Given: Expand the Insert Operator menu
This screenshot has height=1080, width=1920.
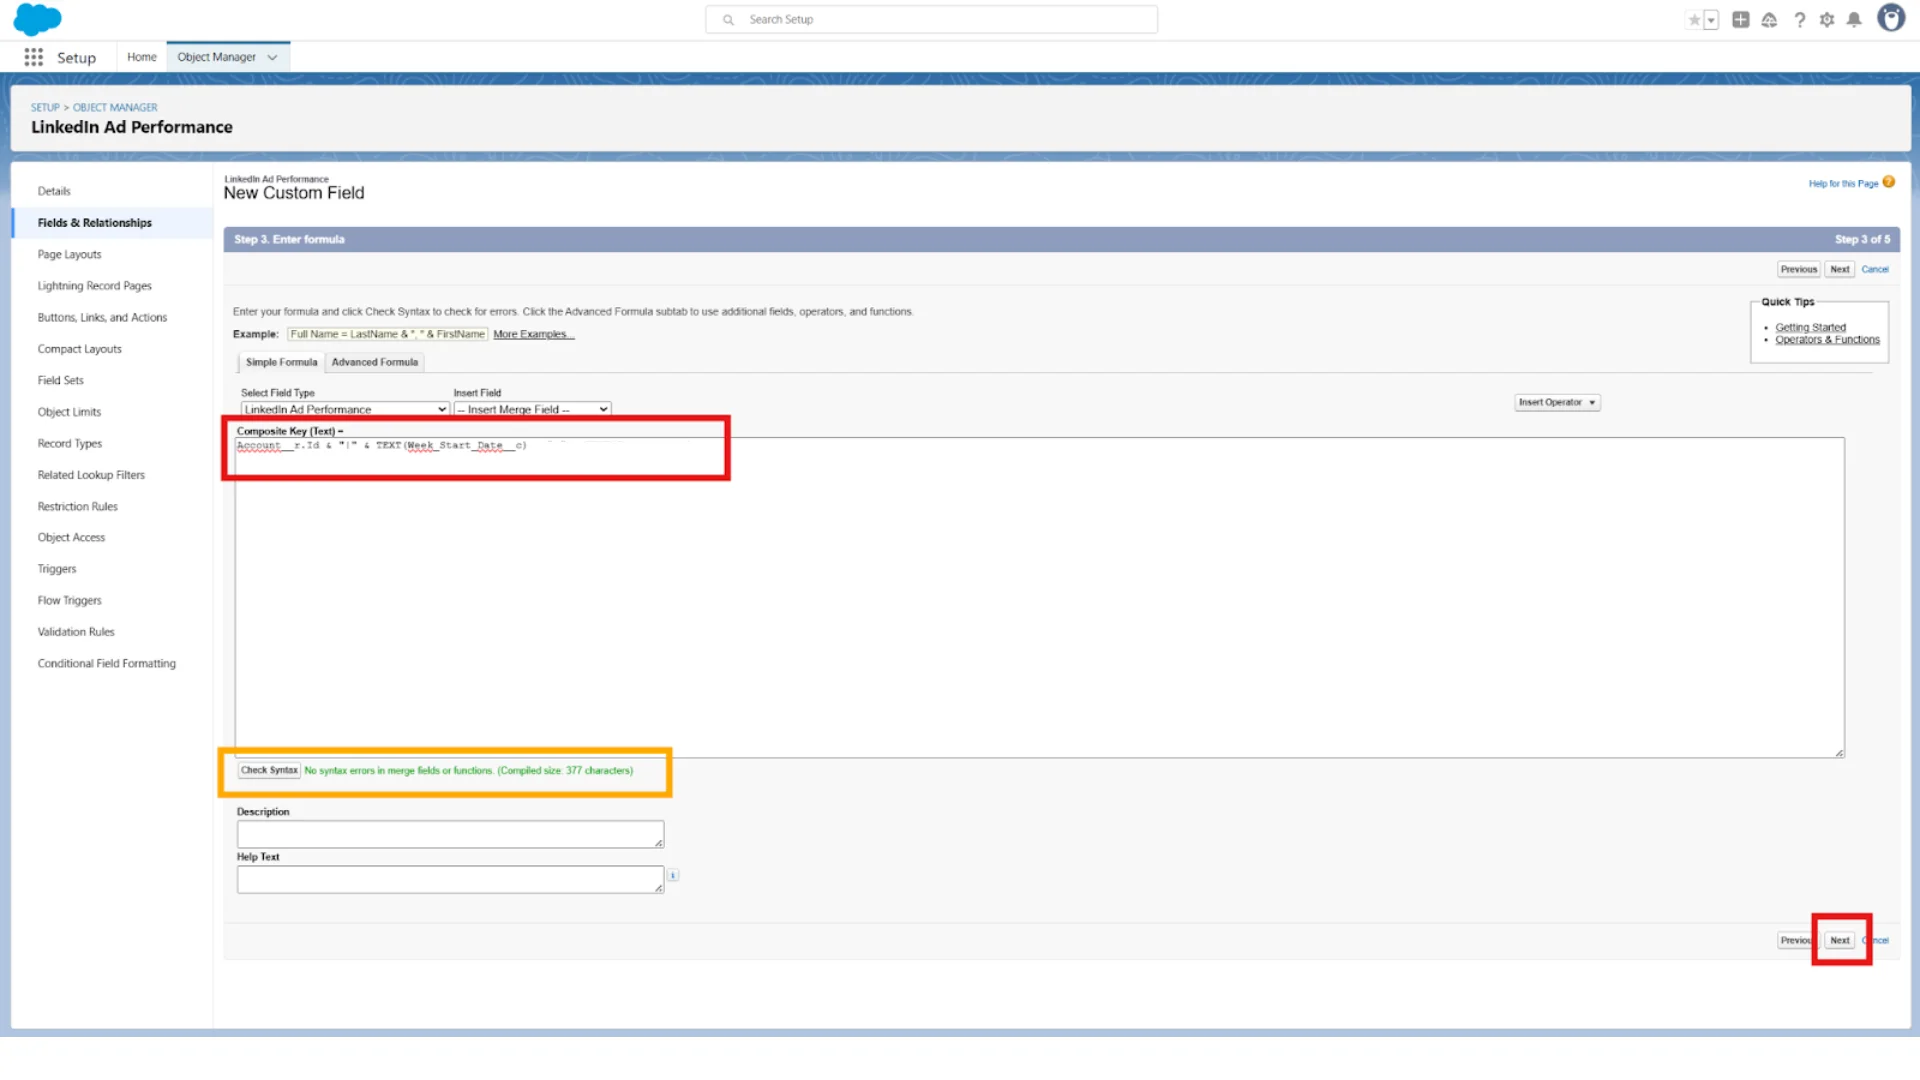Looking at the screenshot, I should pyautogui.click(x=1556, y=402).
